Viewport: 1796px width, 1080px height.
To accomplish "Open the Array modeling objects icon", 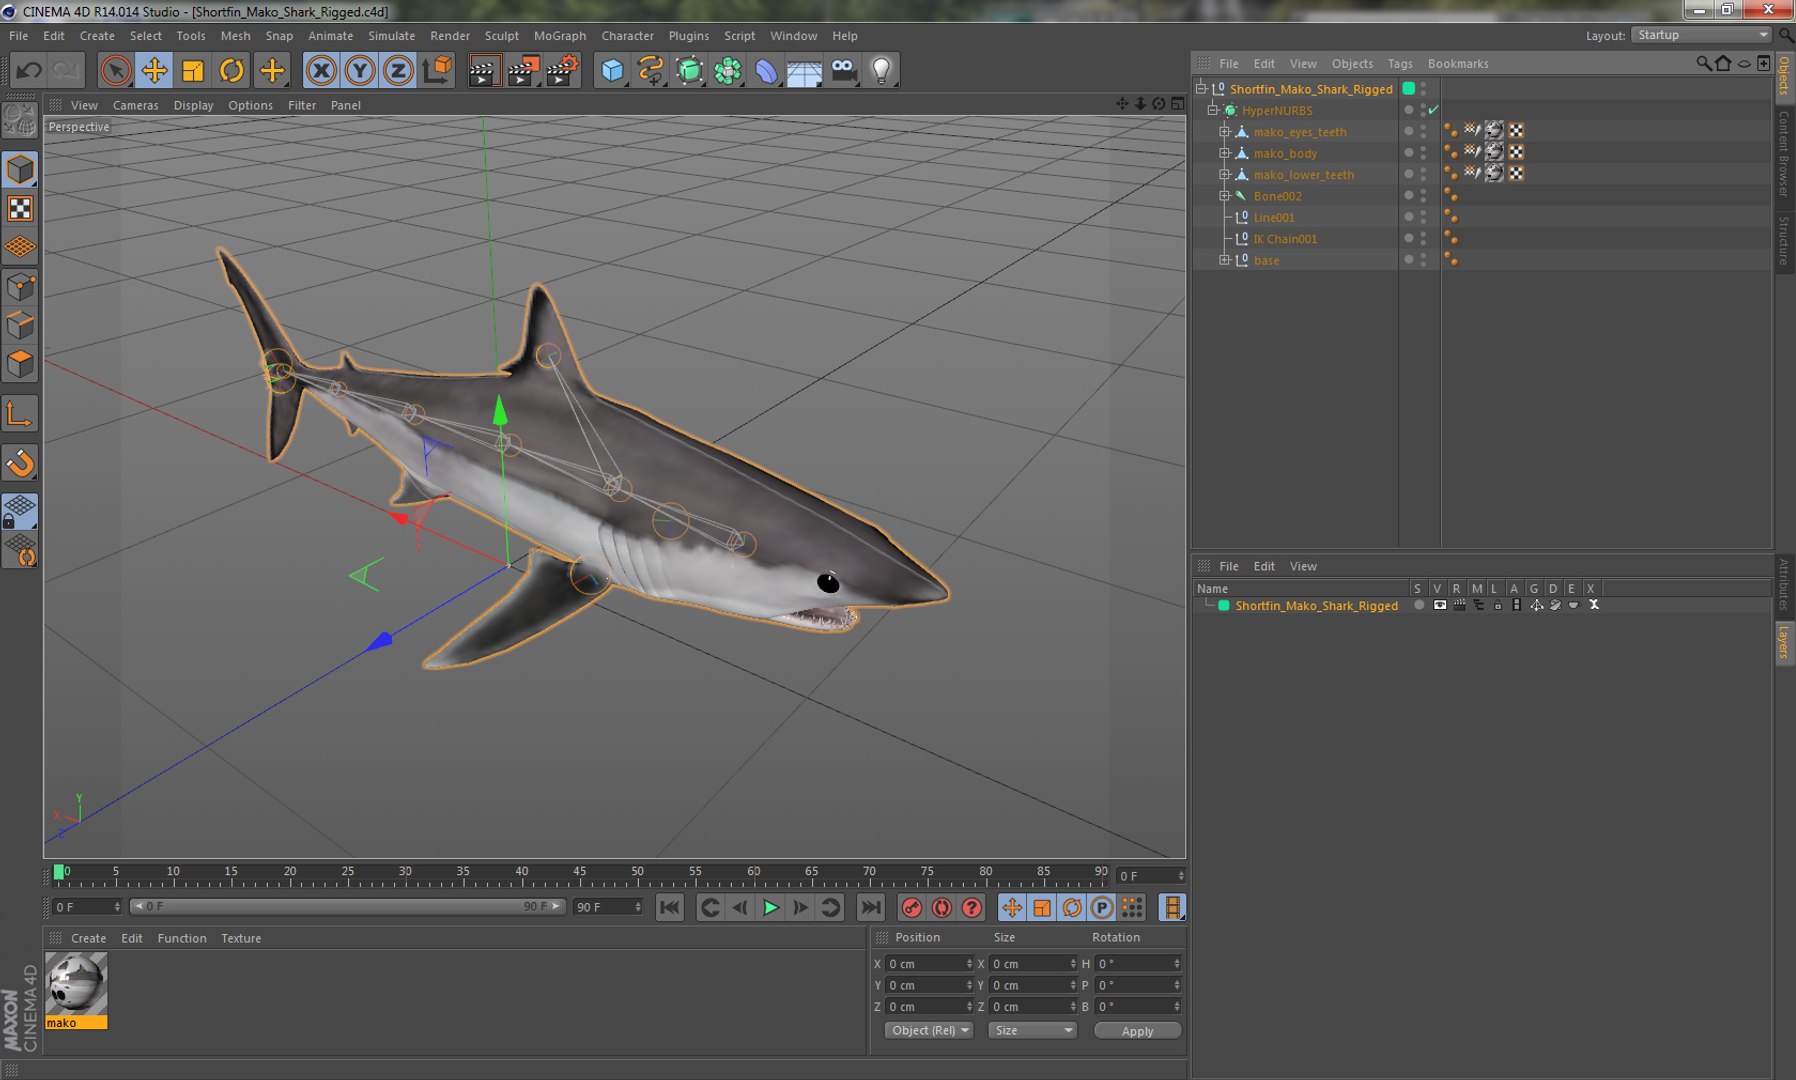I will tap(728, 70).
